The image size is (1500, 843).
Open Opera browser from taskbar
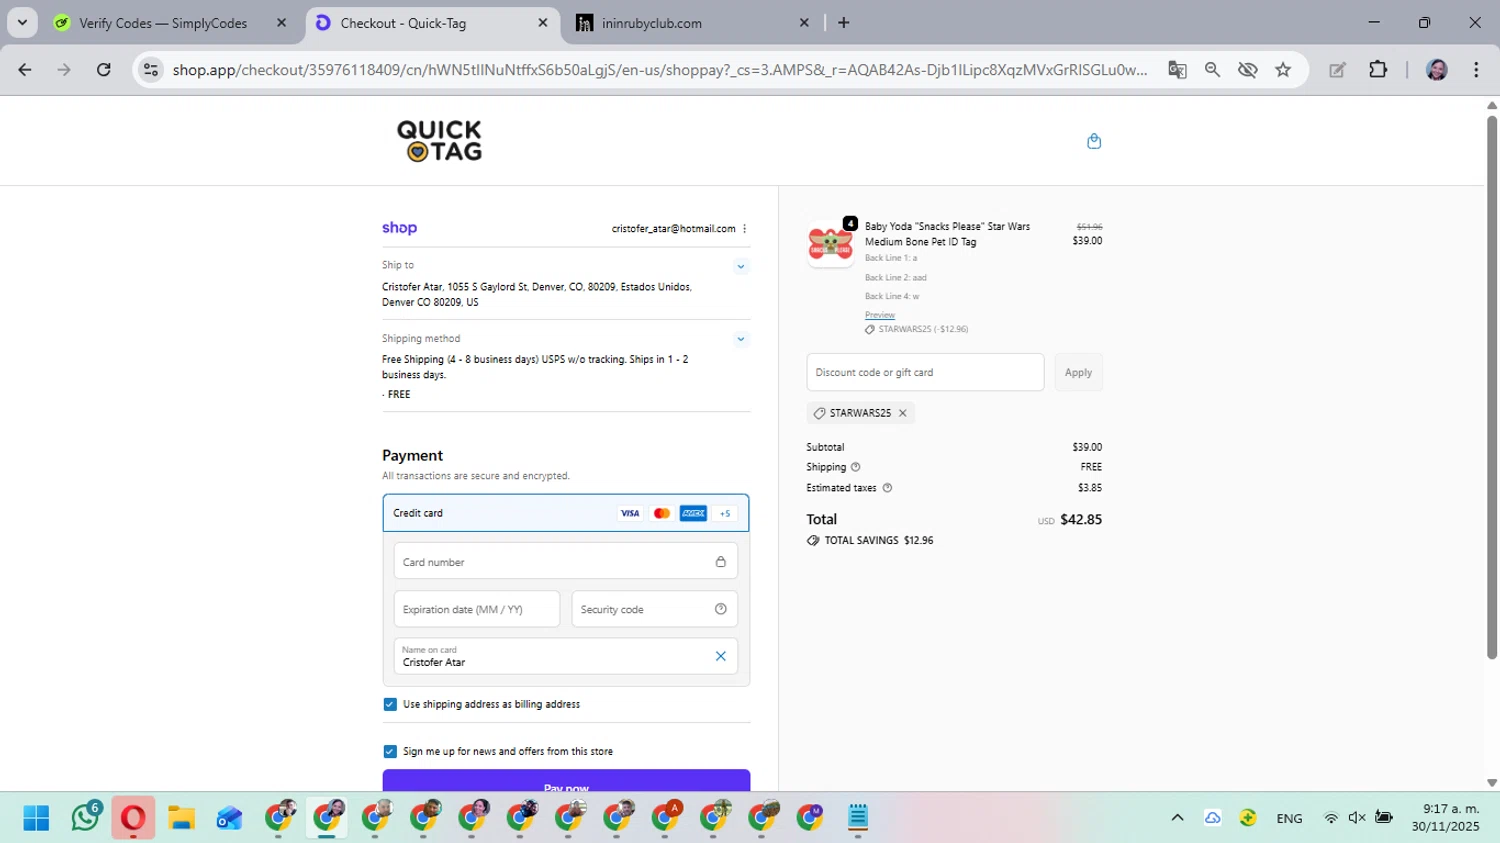[x=133, y=818]
